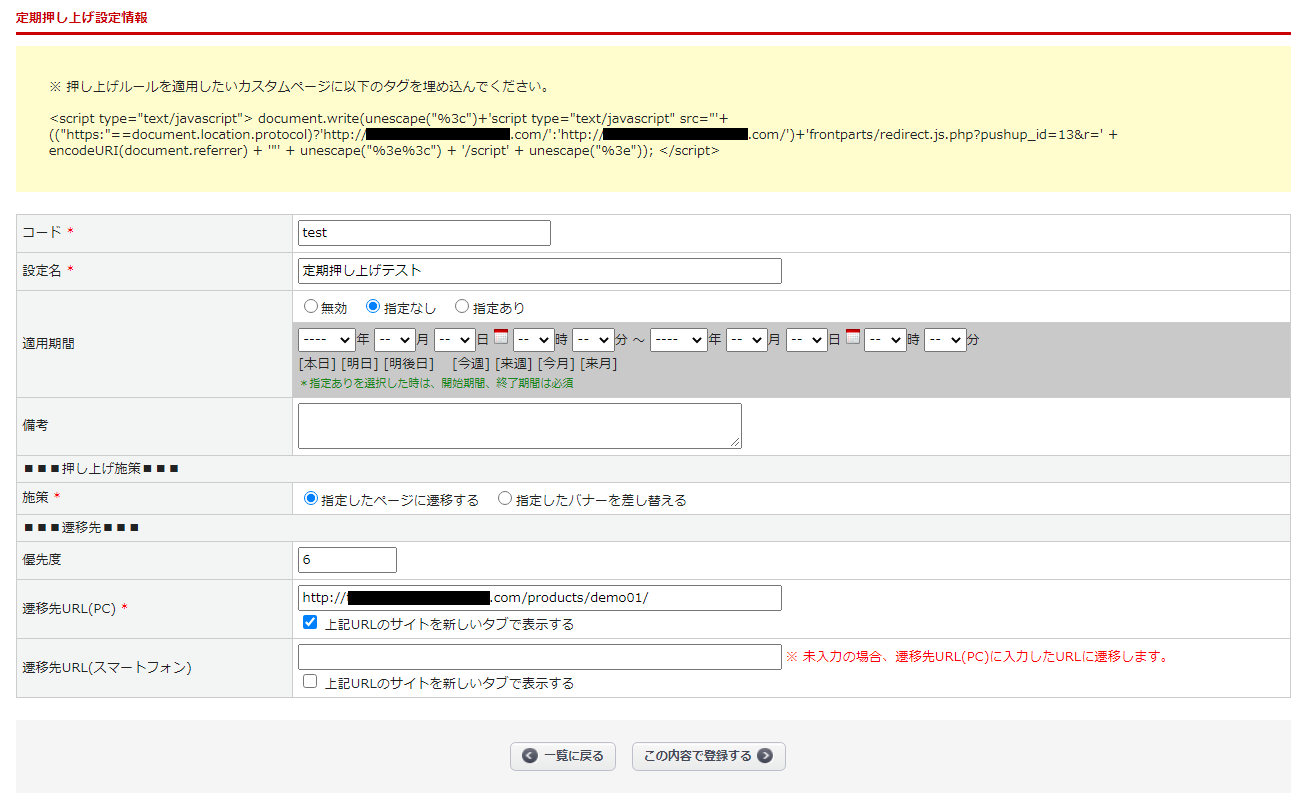Click the [来週] period shortcut
Viewport: 1304px width, 798px height.
click(x=513, y=364)
